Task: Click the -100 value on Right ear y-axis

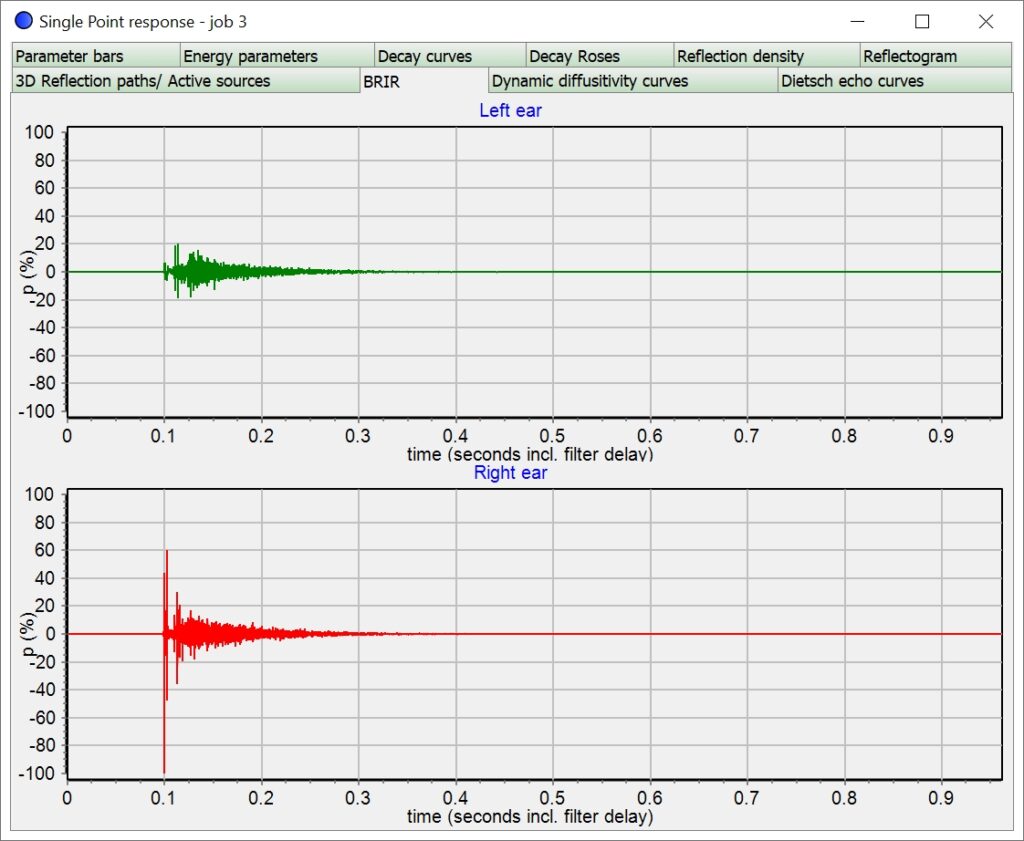Action: pyautogui.click(x=36, y=773)
